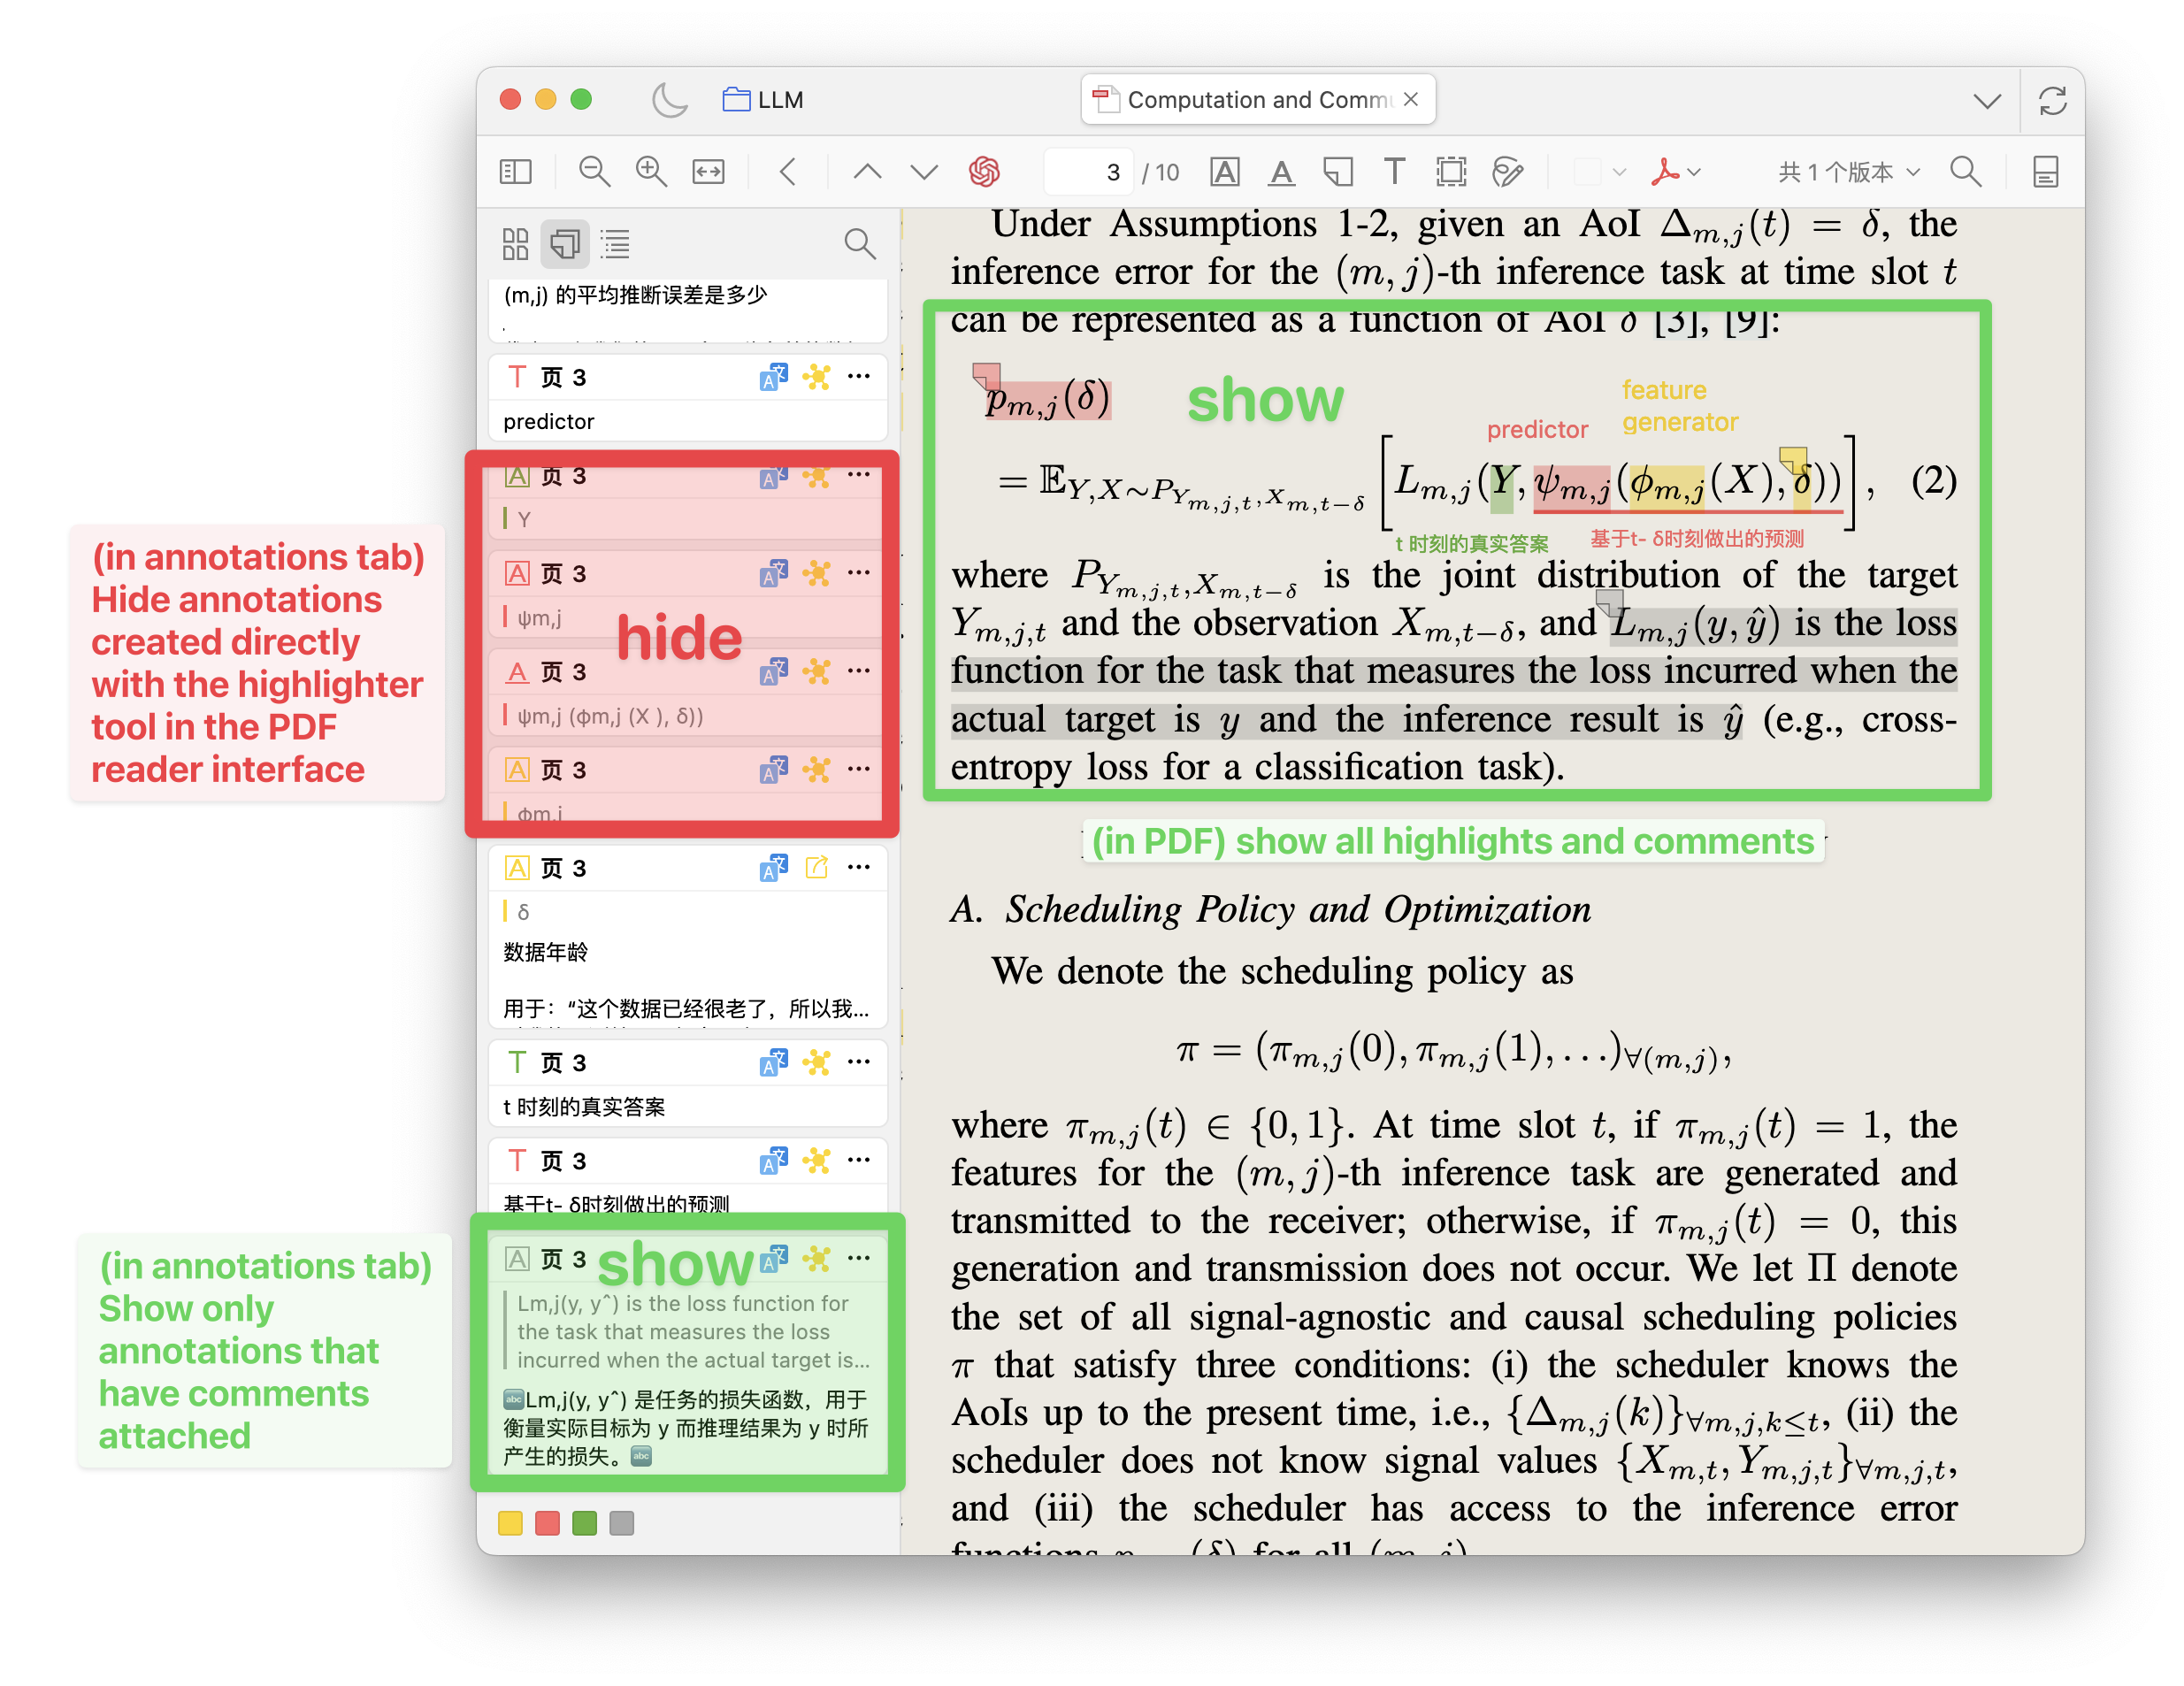Click the page number input field
The height and width of the screenshot is (1686, 2184).
point(1090,172)
